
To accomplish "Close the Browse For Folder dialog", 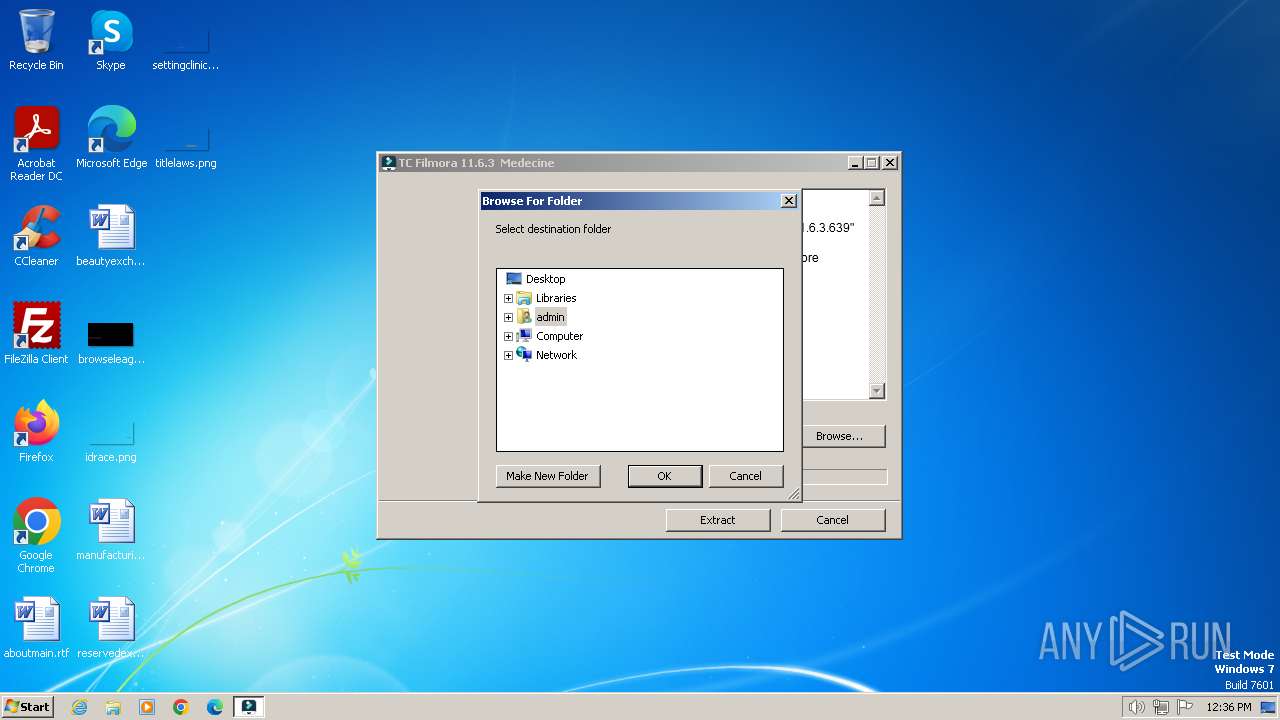I will [788, 201].
